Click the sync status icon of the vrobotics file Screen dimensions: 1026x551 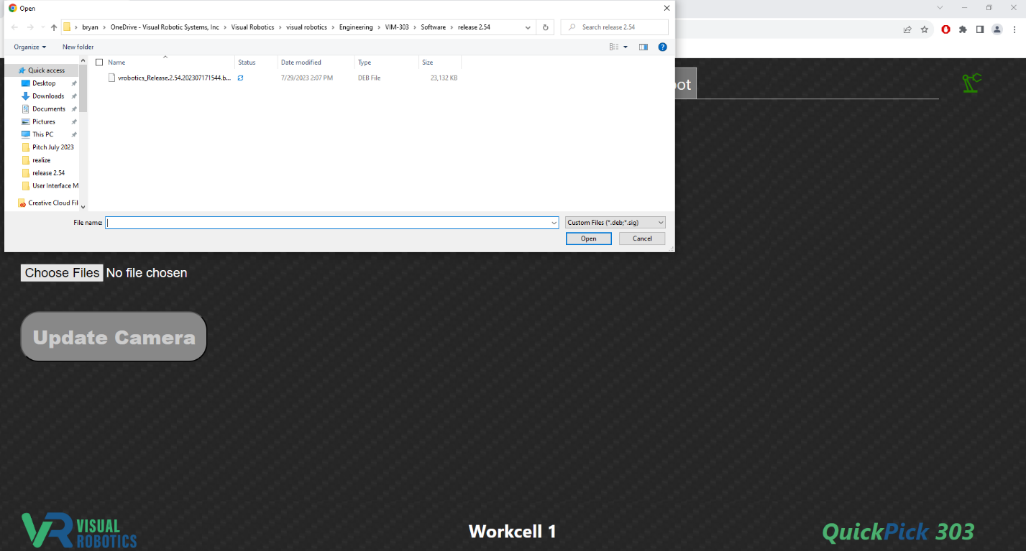[240, 78]
